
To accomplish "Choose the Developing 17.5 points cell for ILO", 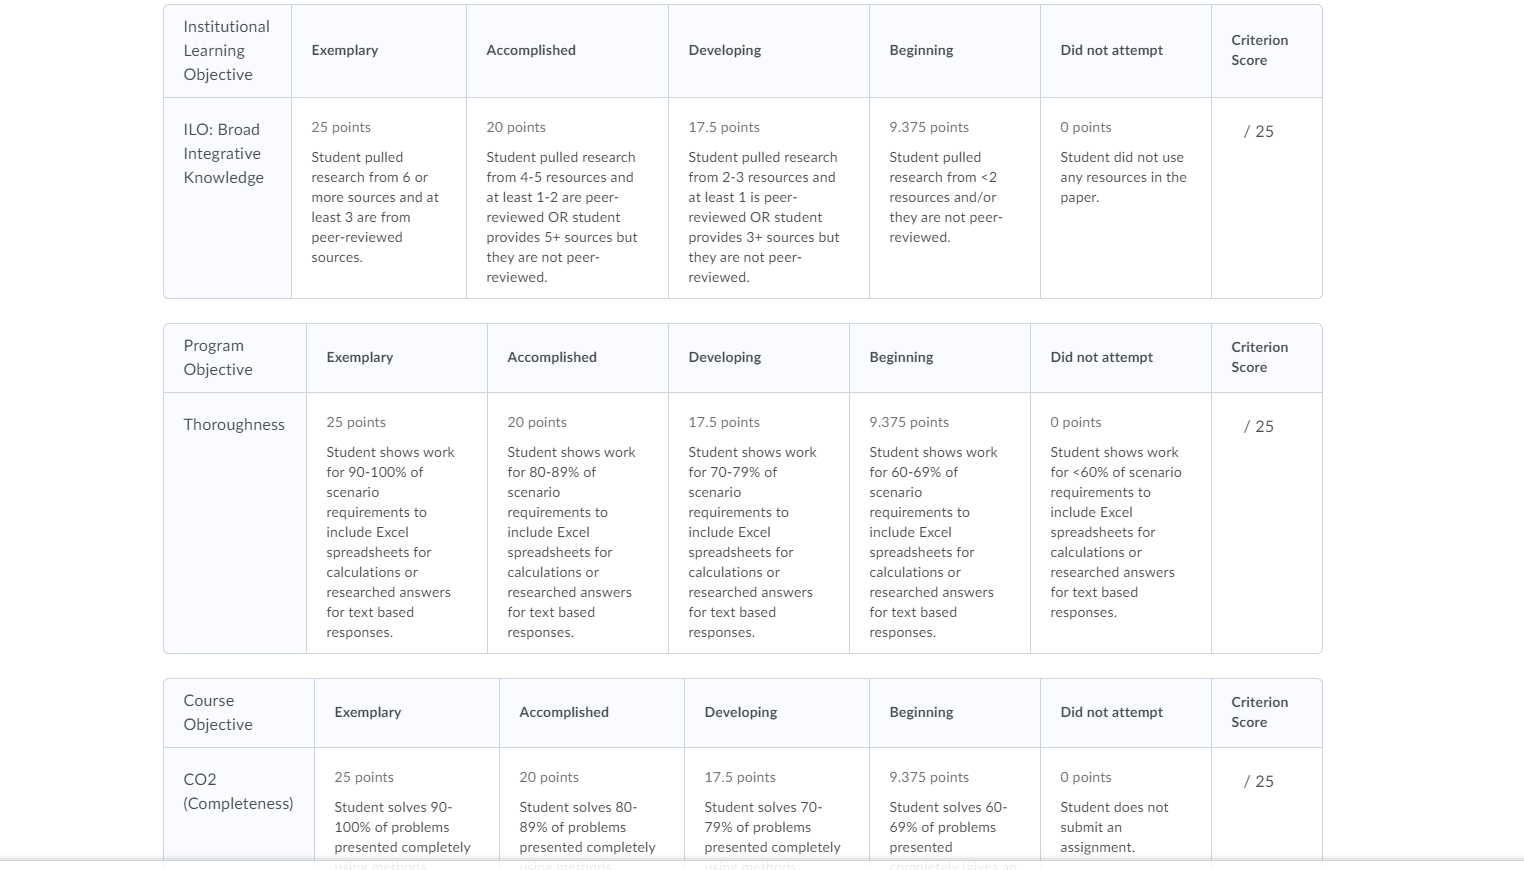I will pyautogui.click(x=769, y=198).
